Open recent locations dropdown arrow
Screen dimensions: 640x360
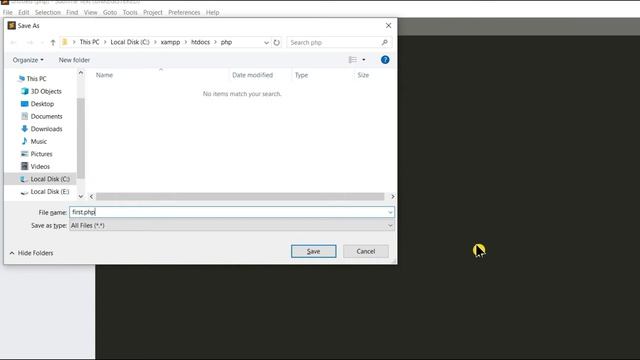[x=42, y=42]
